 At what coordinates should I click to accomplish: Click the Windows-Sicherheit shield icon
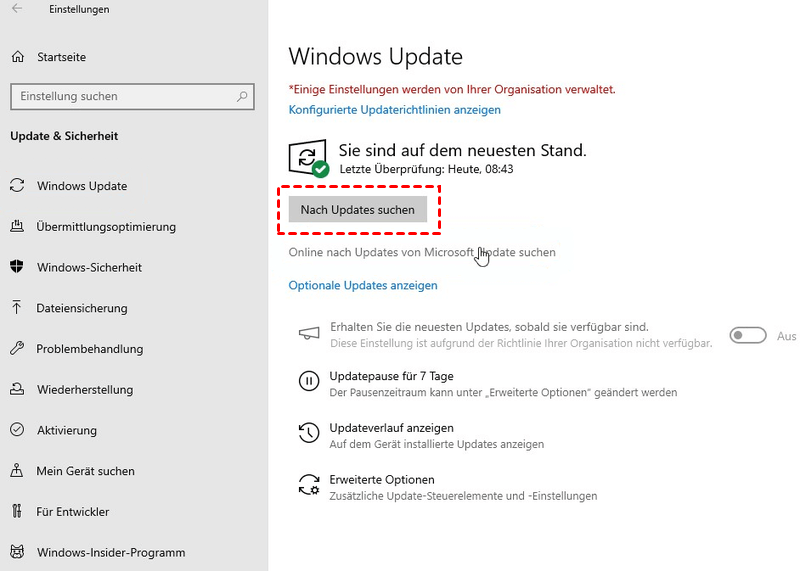click(17, 267)
